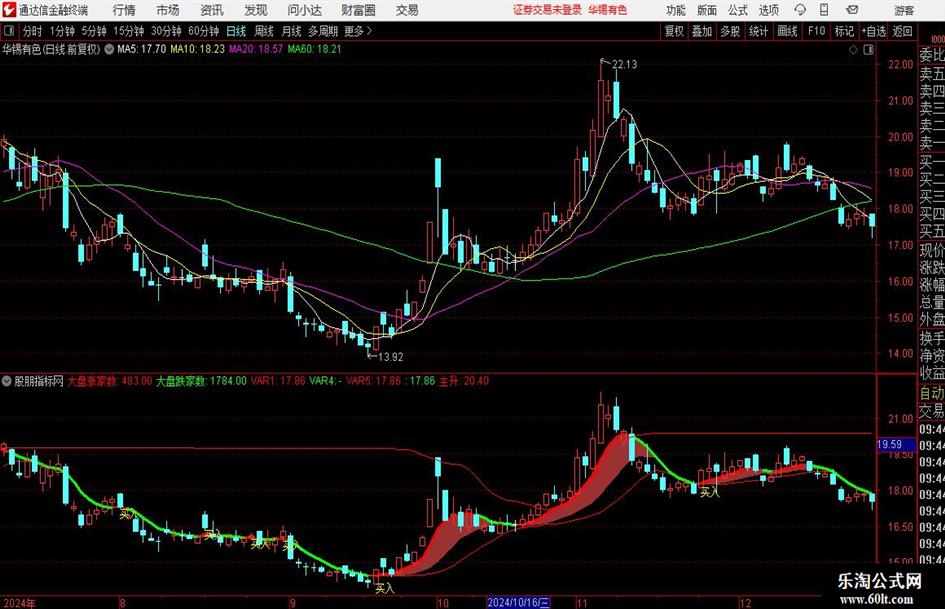Switch to 周线 weekly period
Viewport: 945px width, 609px height.
click(x=263, y=31)
